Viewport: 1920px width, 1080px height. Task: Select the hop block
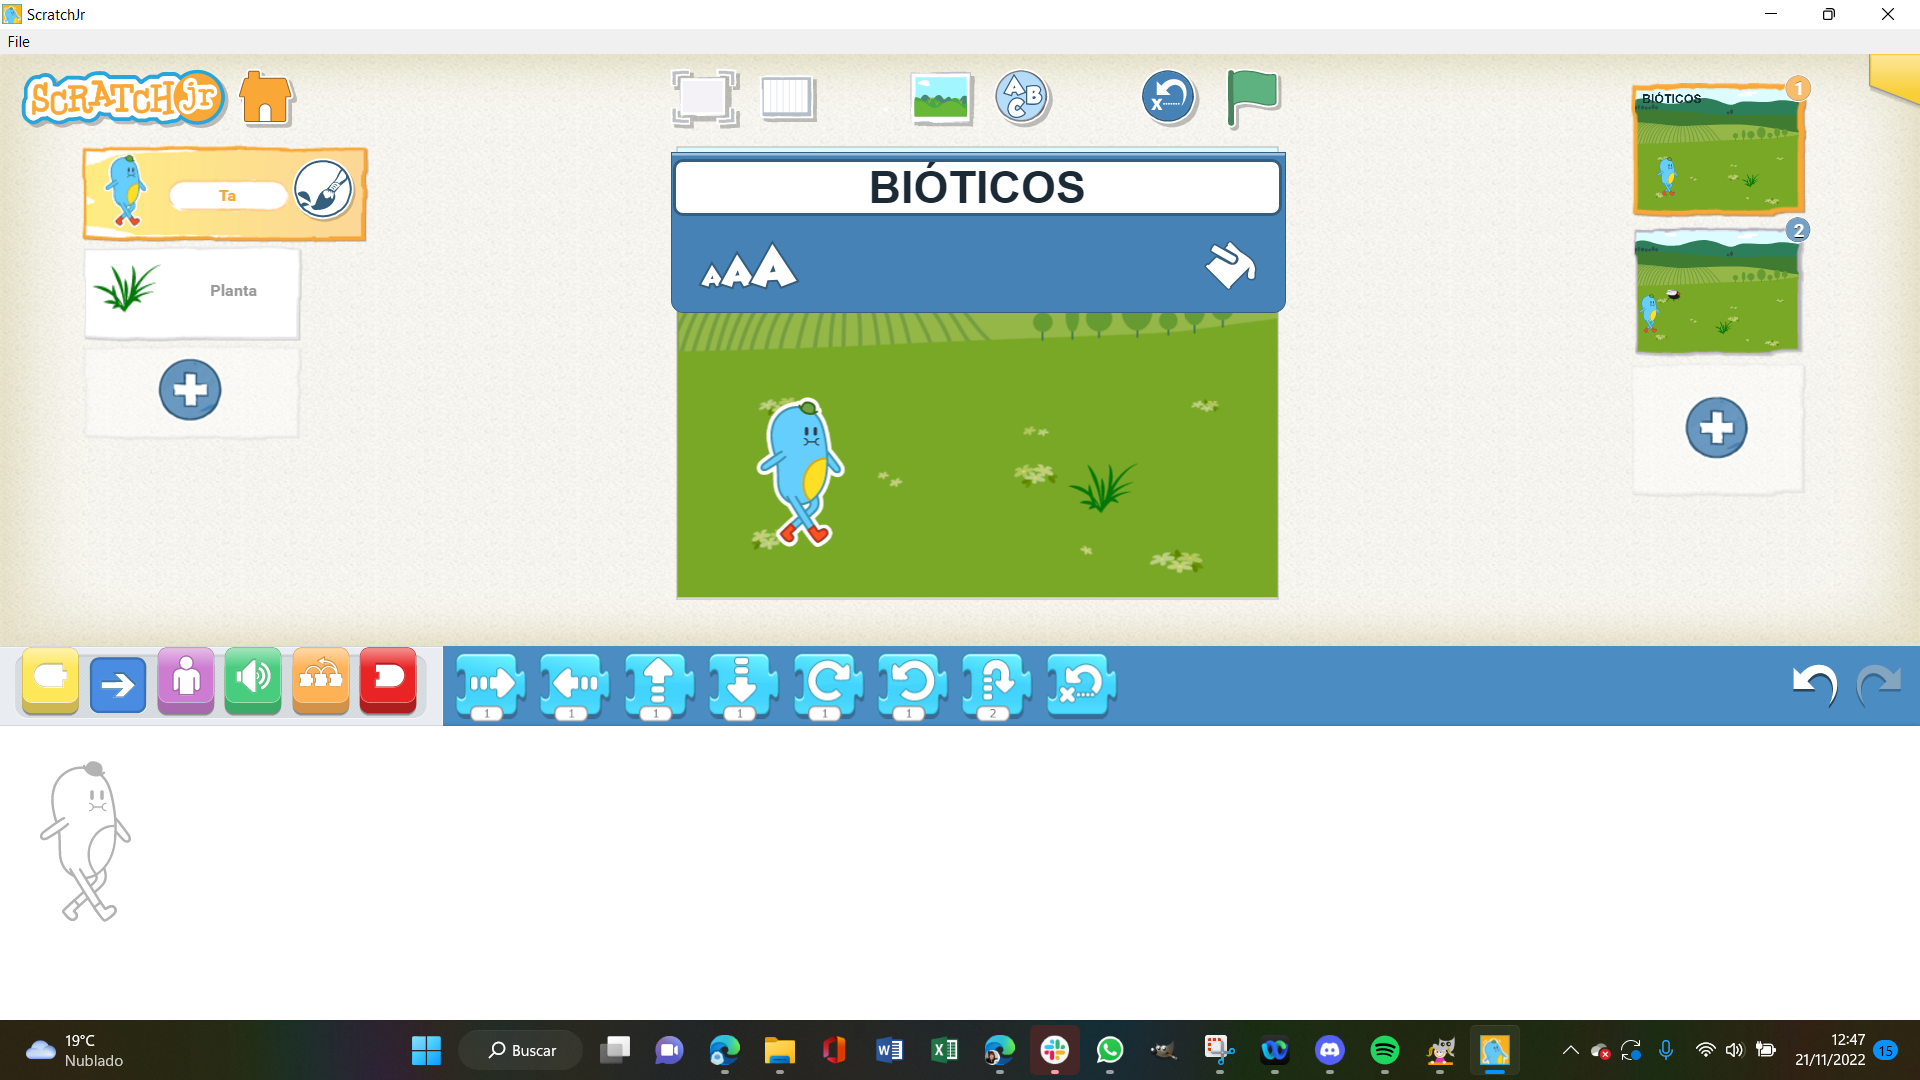[x=996, y=686]
